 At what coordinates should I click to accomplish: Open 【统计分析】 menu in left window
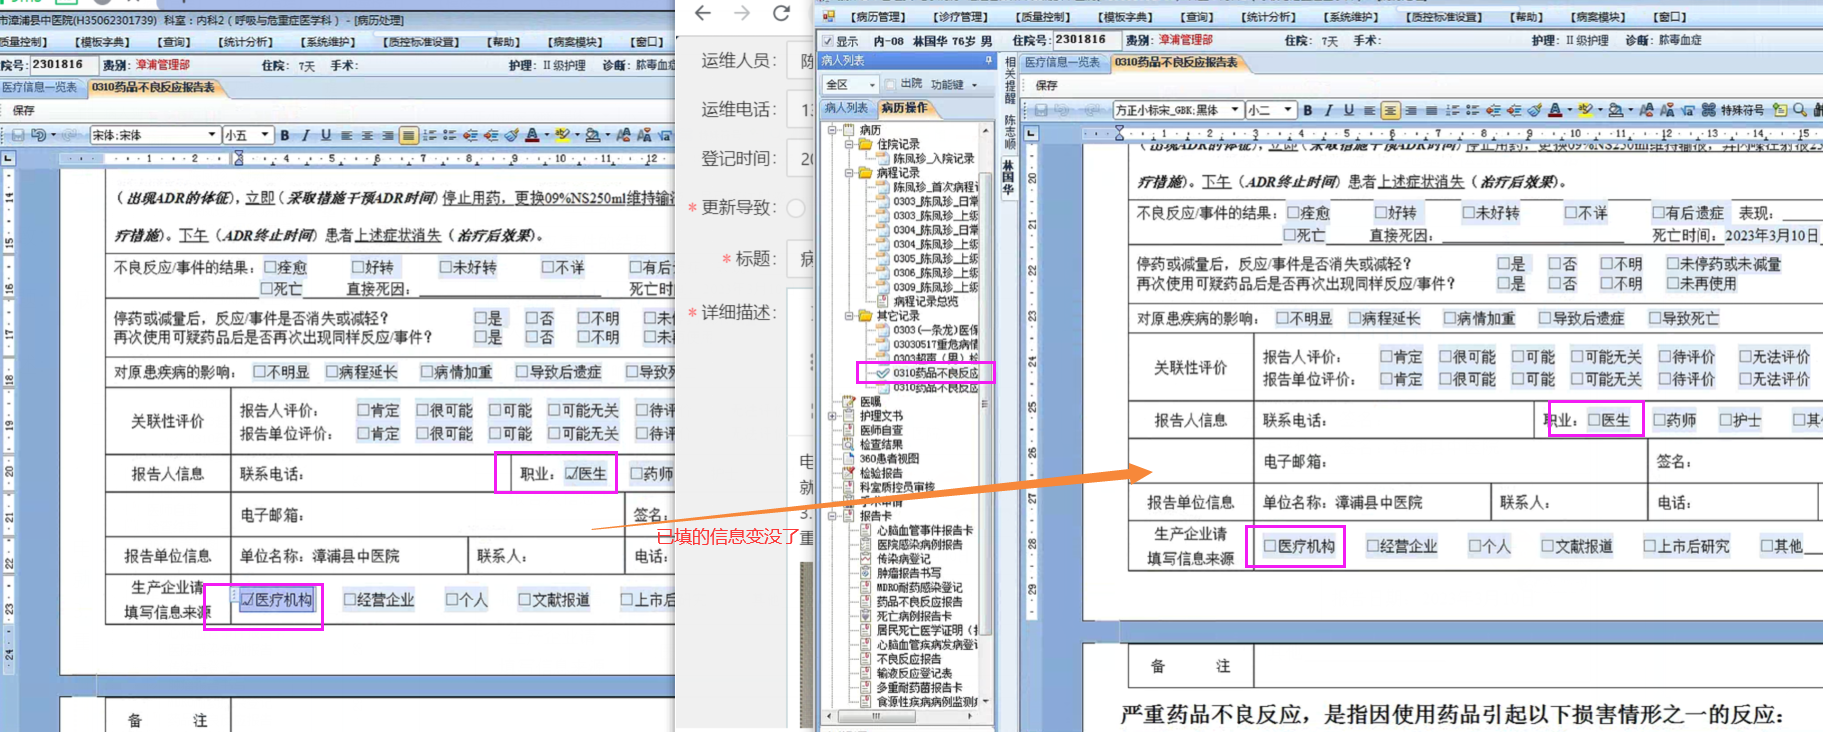tap(246, 42)
